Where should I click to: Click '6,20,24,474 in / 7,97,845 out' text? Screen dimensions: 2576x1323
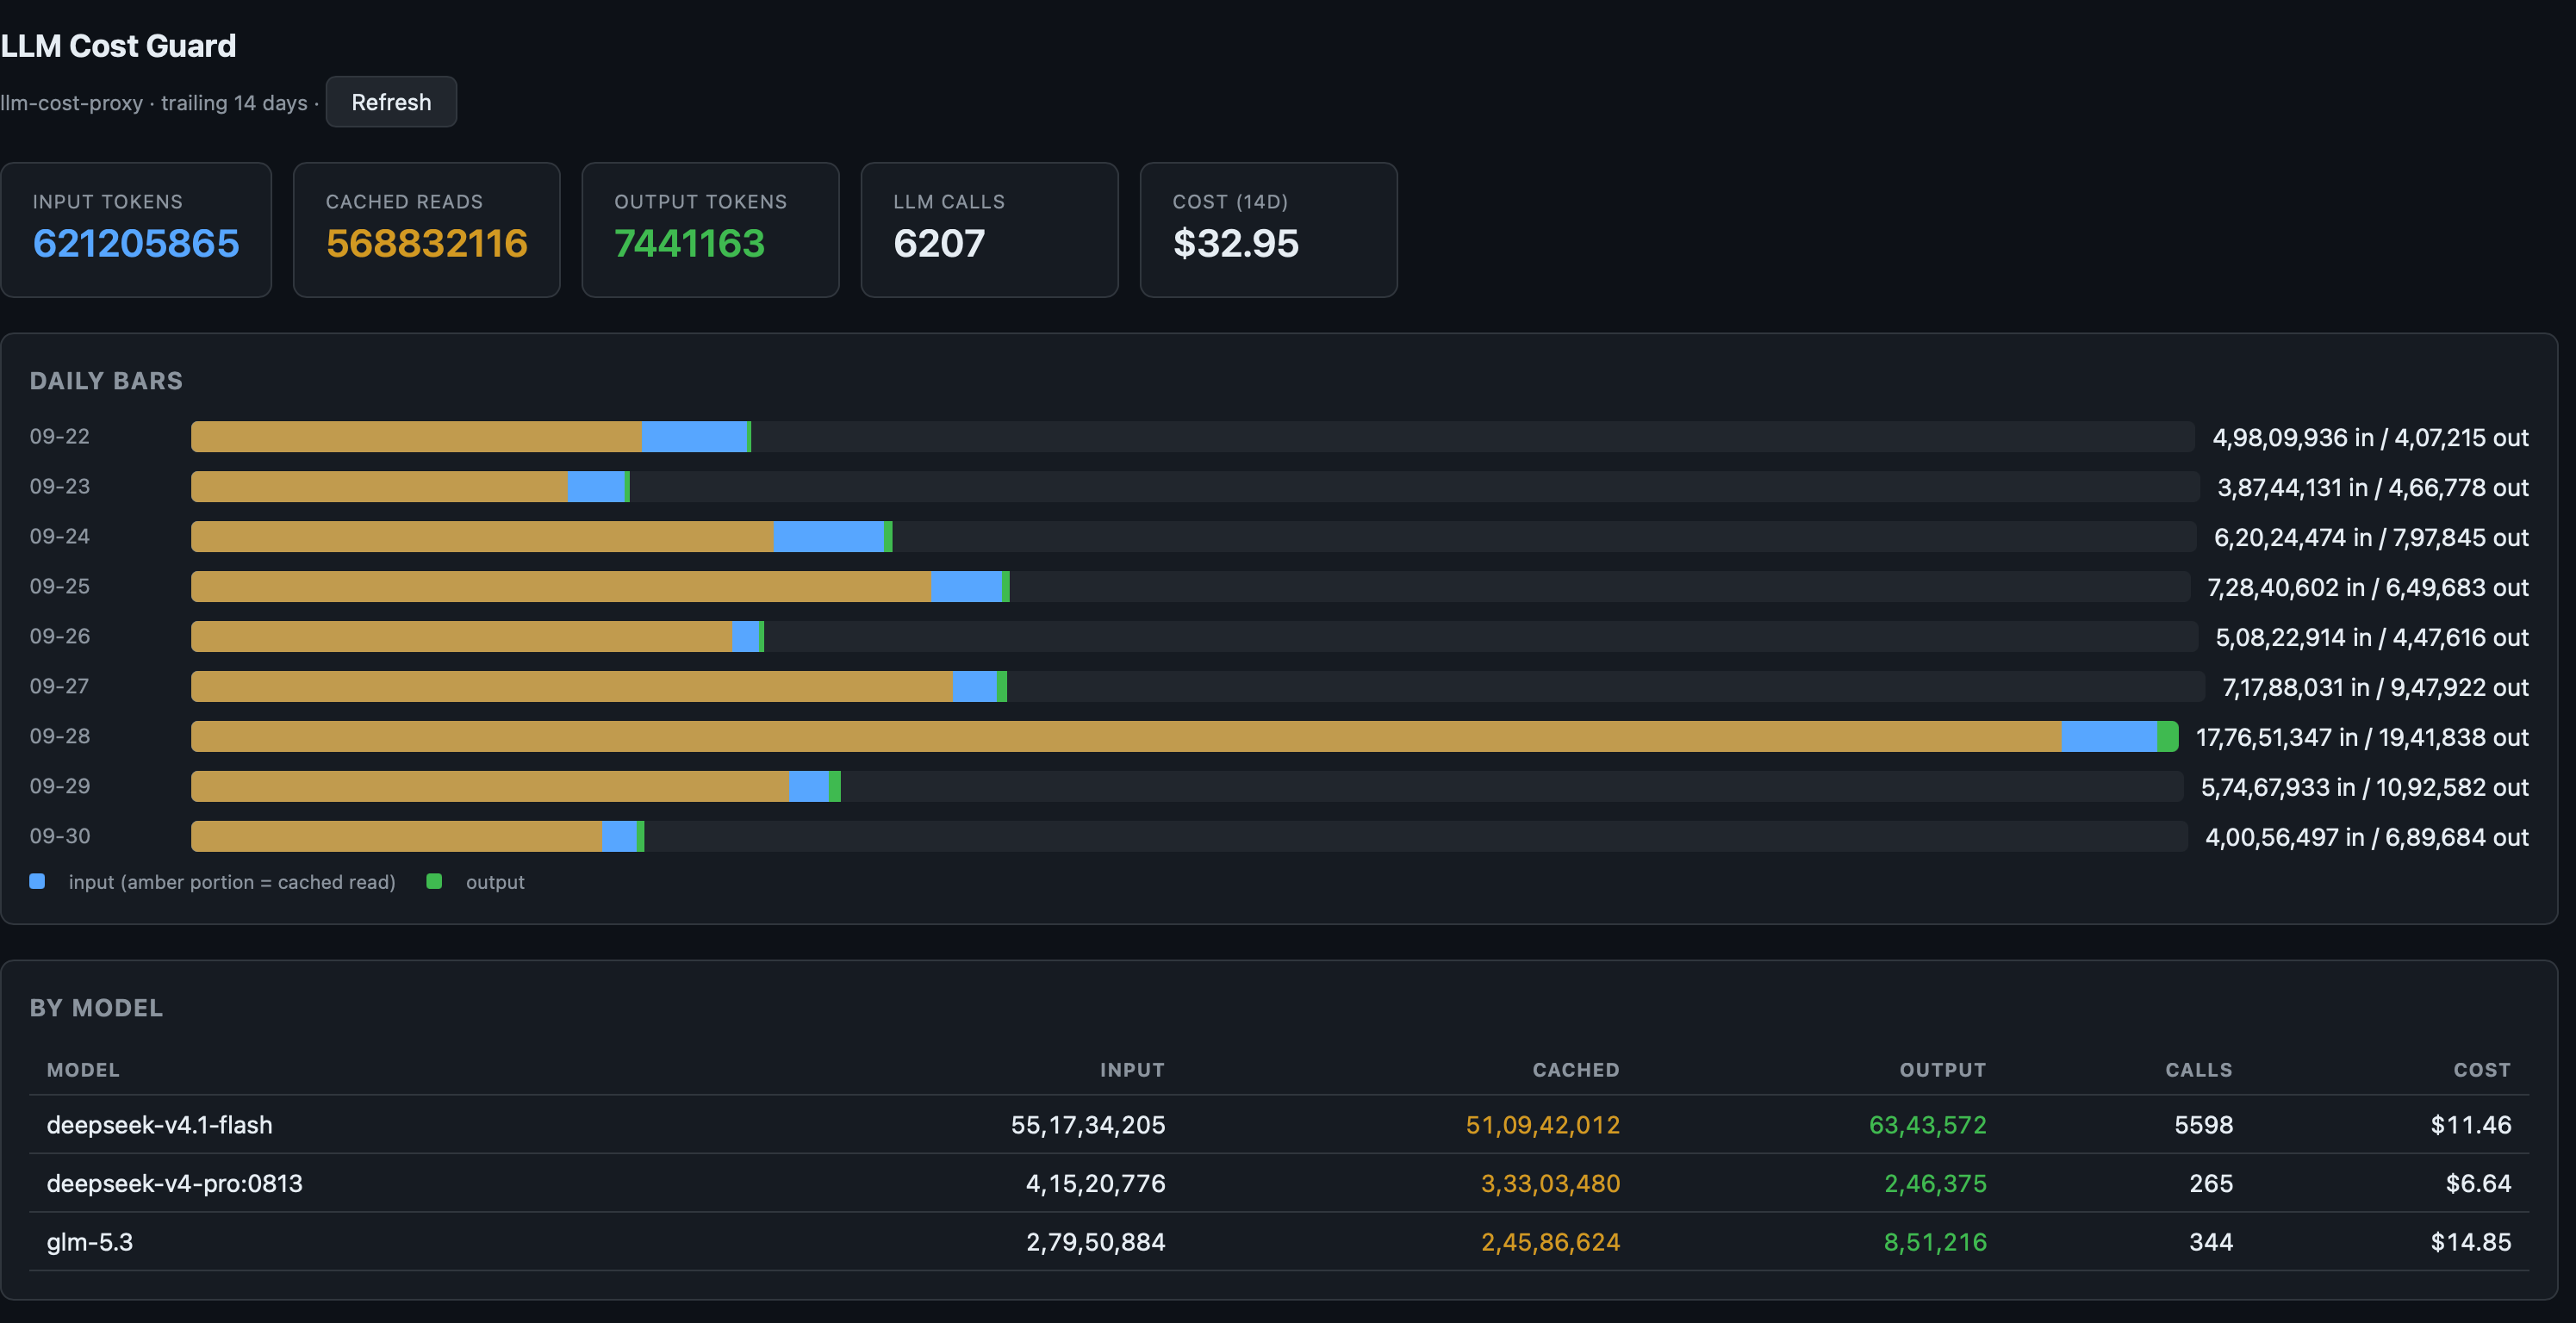pyautogui.click(x=2371, y=538)
